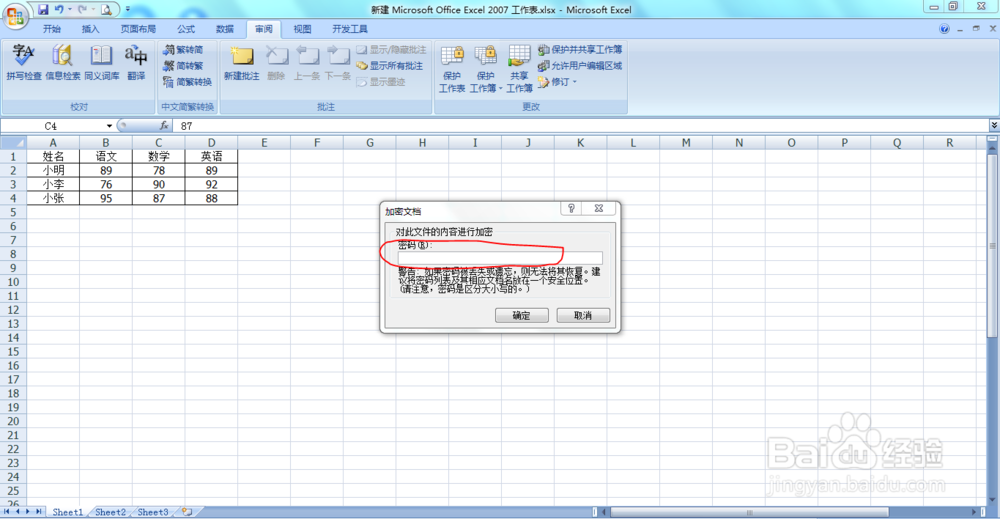Click the password input field
Screen dimensions: 1000x519
[499, 258]
